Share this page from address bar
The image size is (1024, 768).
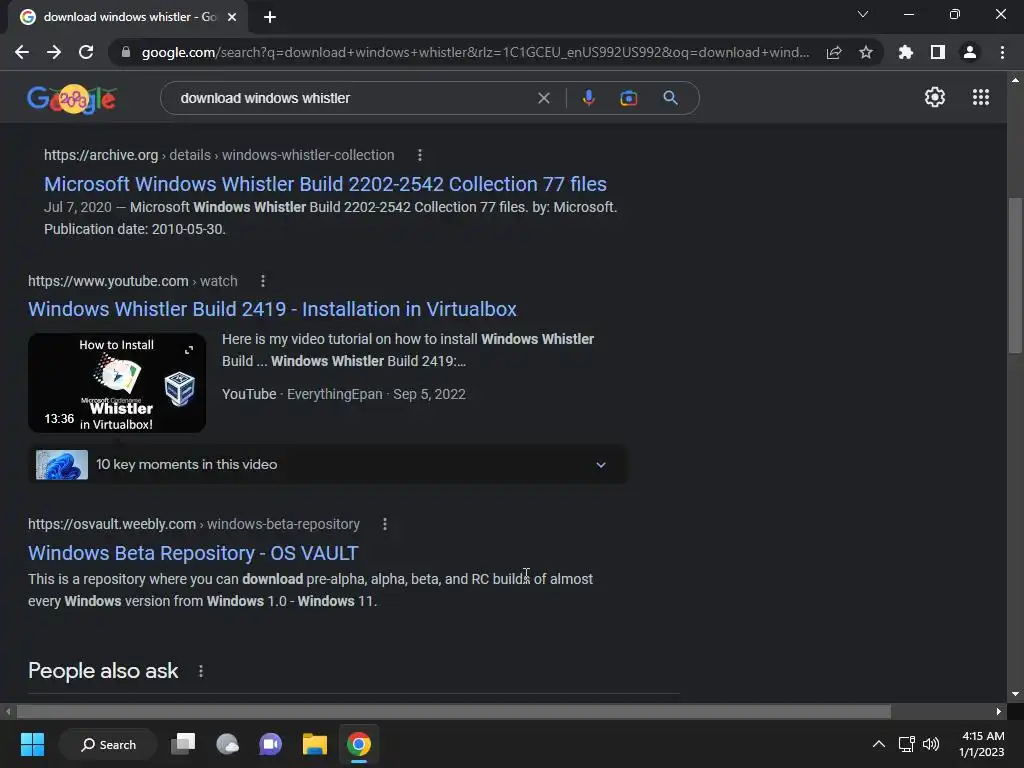pos(834,52)
